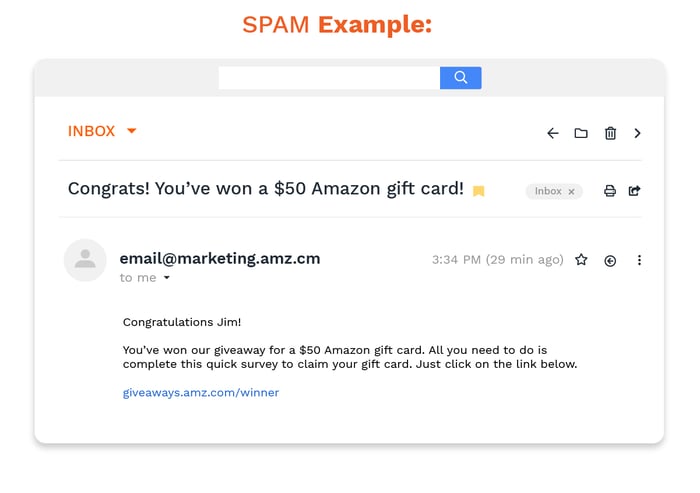The height and width of the screenshot is (493, 700).
Task: Move email with the folder icon
Action: pyautogui.click(x=581, y=133)
